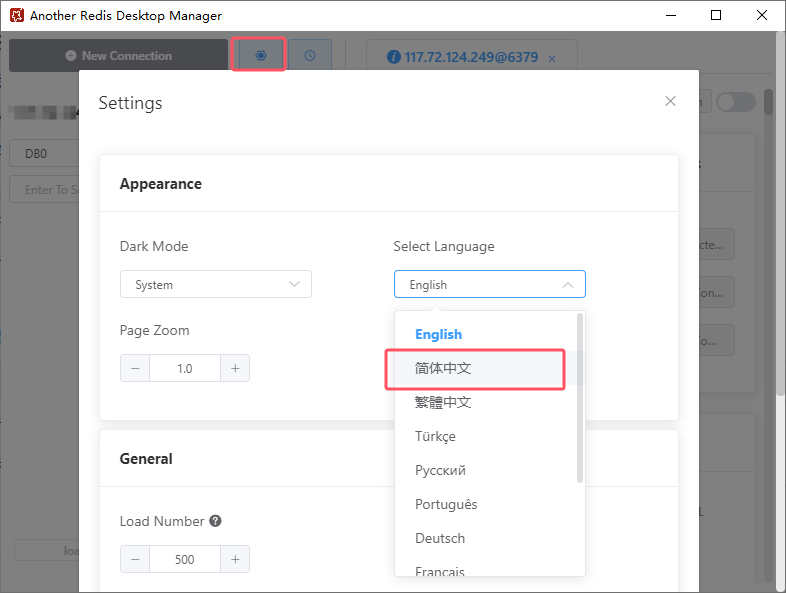The image size is (786, 593).
Task: Click the Page Zoom value field
Action: point(185,368)
